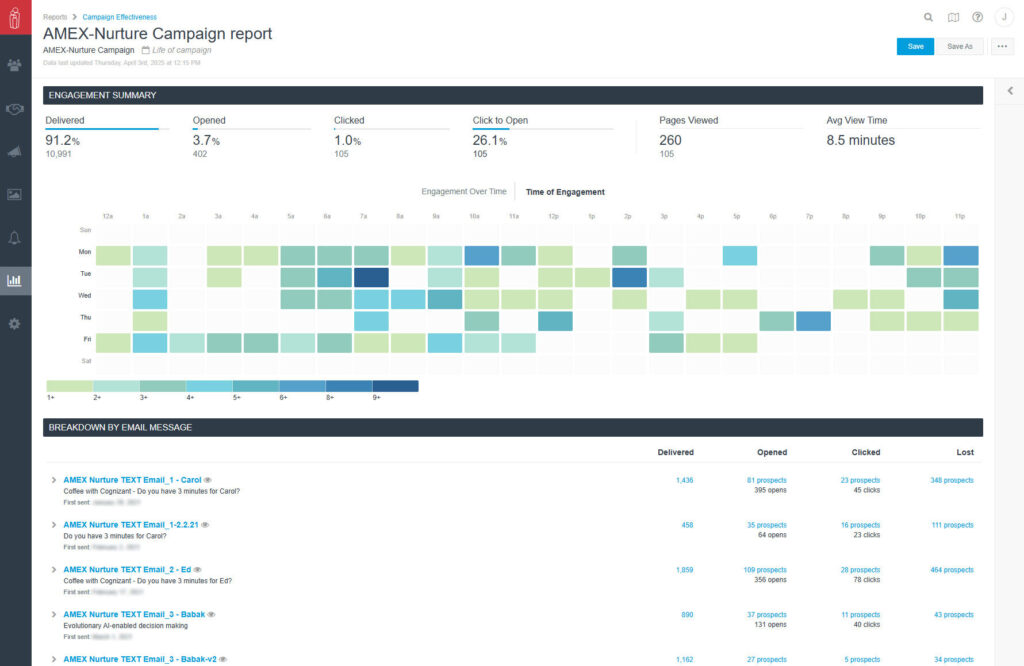Click the Mon 11p heatmap cell
The height and width of the screenshot is (666, 1024).
(x=961, y=255)
